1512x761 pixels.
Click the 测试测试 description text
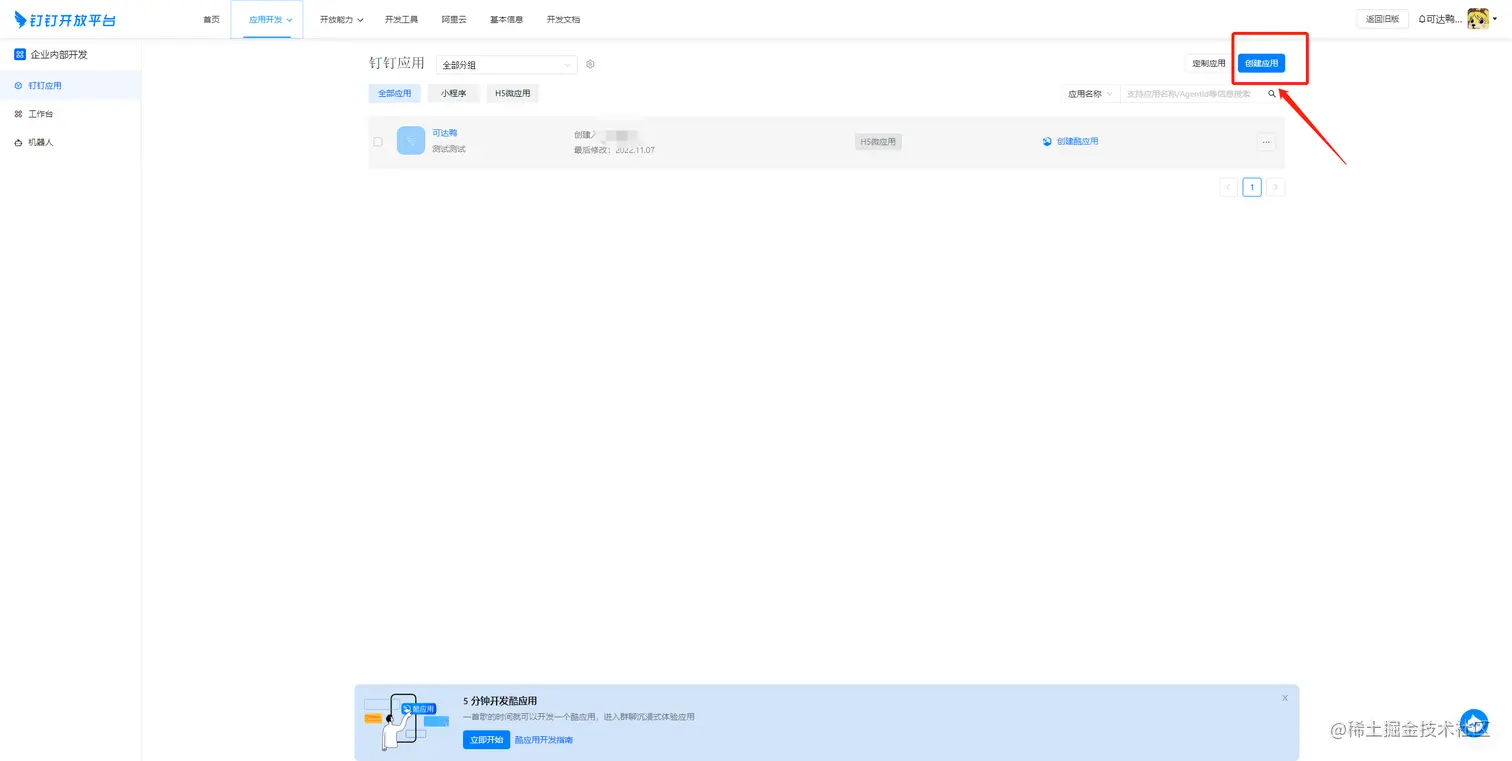(449, 149)
